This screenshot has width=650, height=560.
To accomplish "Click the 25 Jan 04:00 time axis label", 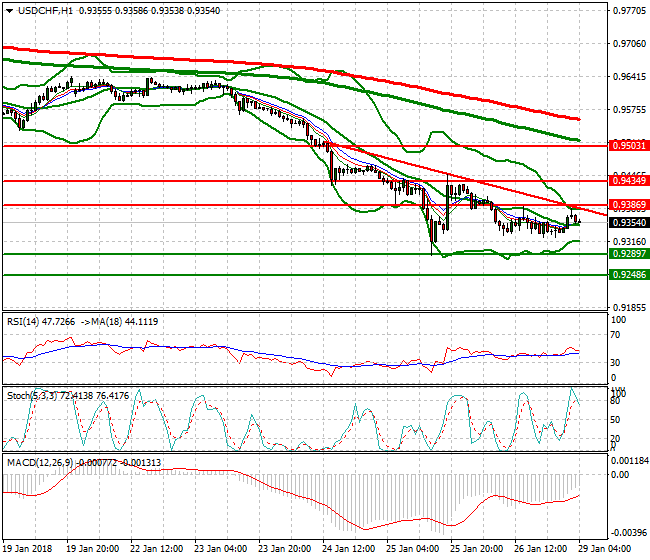I will (x=412, y=549).
